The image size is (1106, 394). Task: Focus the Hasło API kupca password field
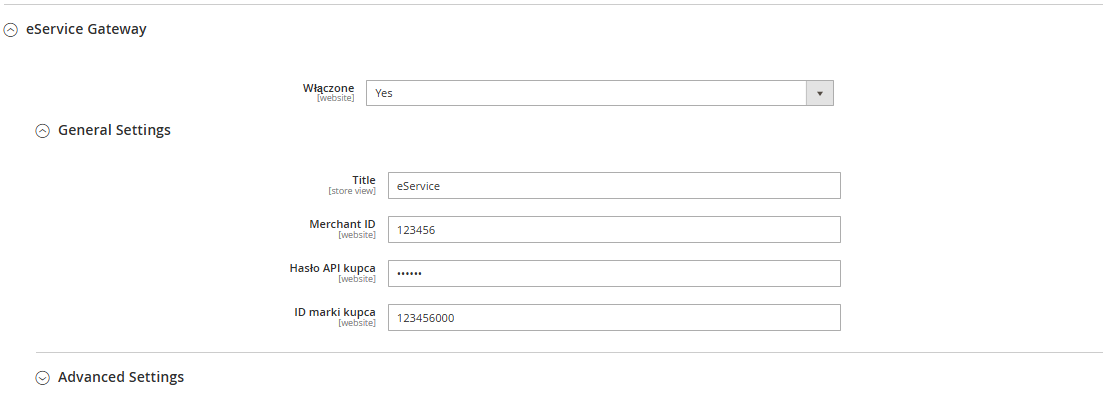[614, 273]
